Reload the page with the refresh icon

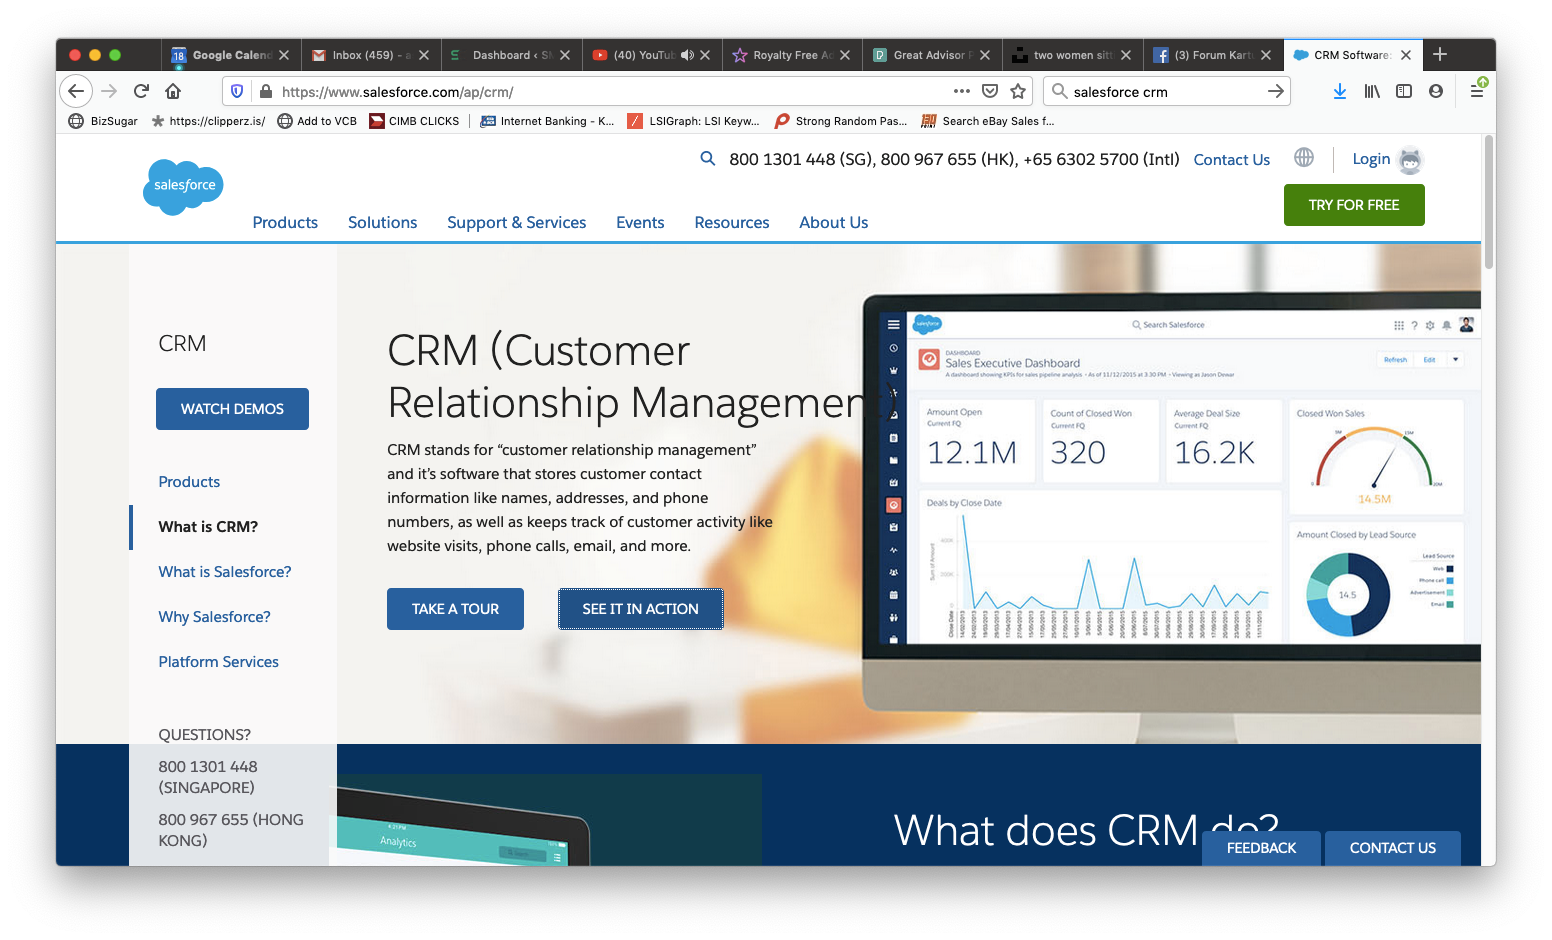141,91
